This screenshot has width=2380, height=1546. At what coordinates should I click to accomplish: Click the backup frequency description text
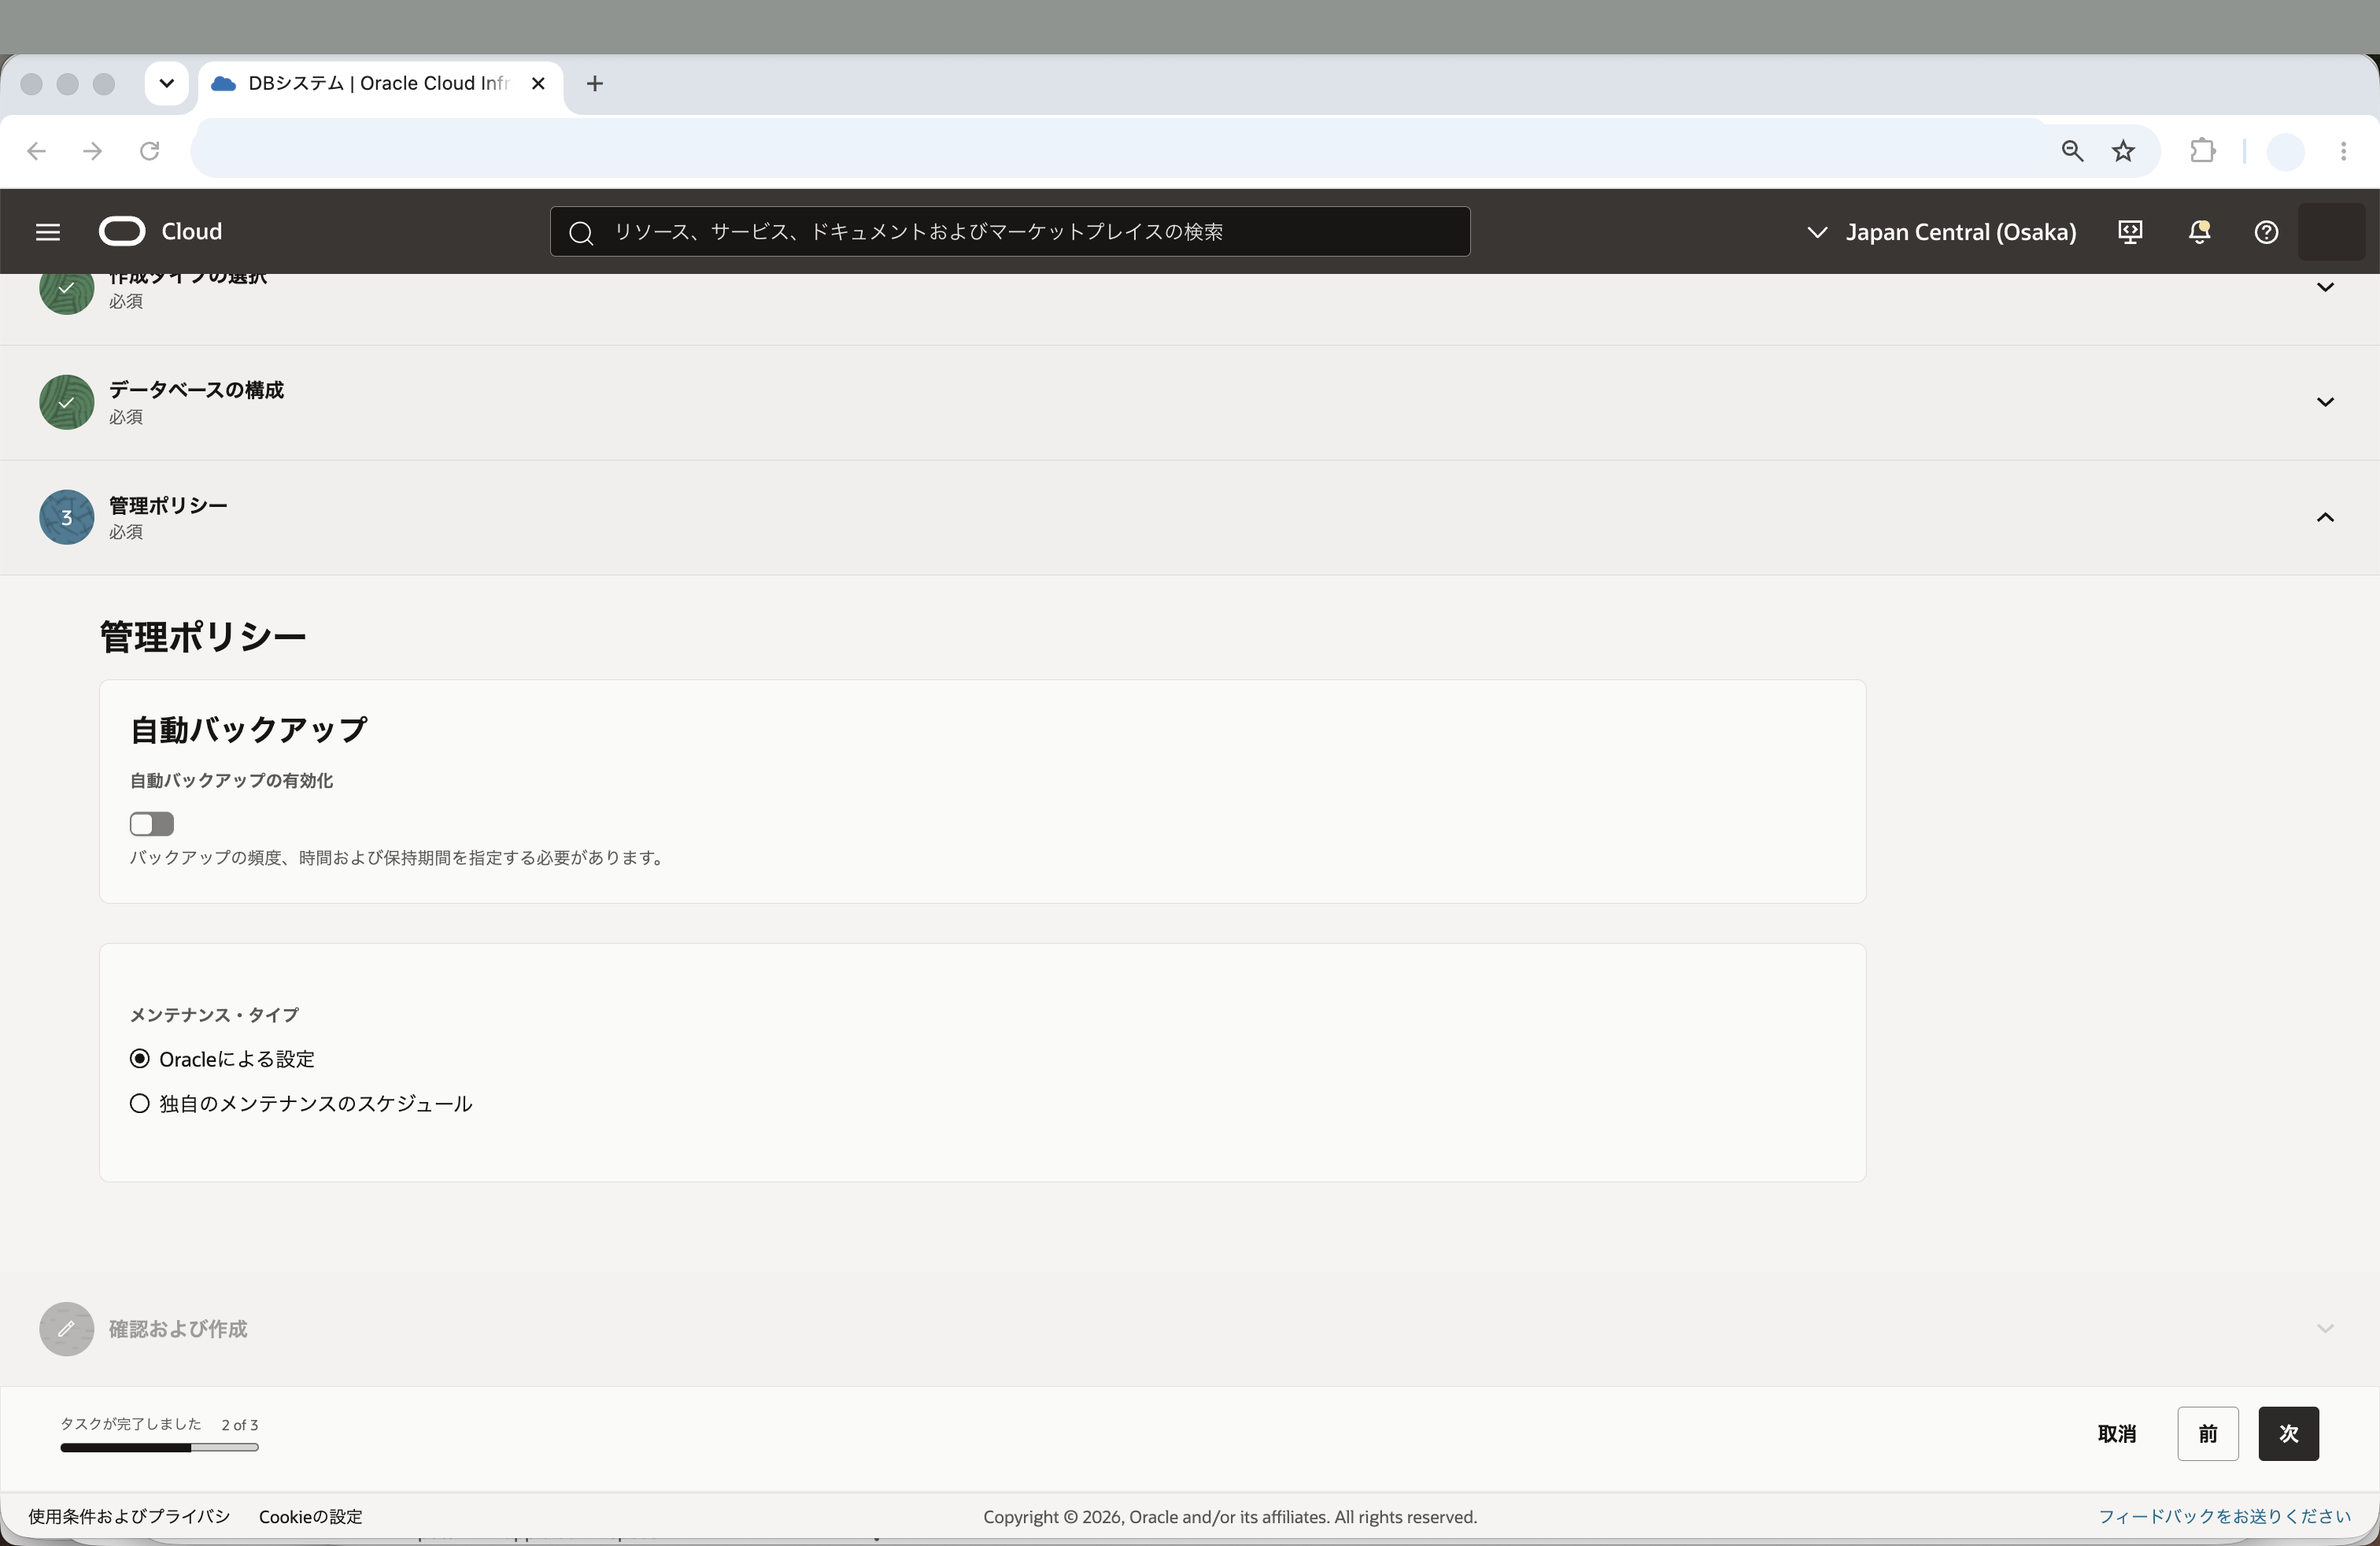pos(398,858)
